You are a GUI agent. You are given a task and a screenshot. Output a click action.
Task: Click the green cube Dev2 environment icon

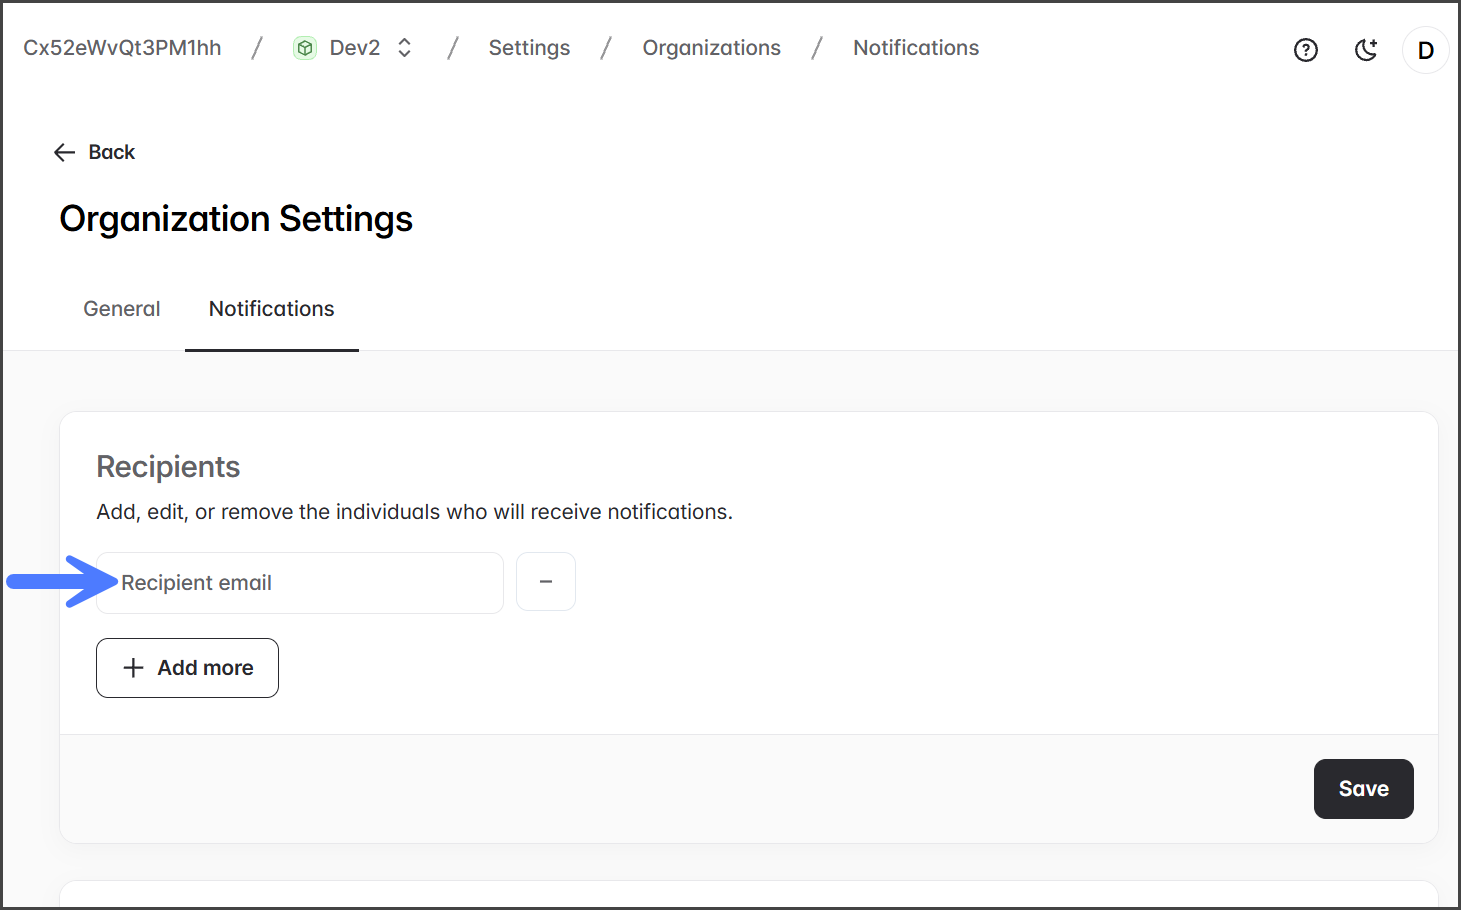305,48
